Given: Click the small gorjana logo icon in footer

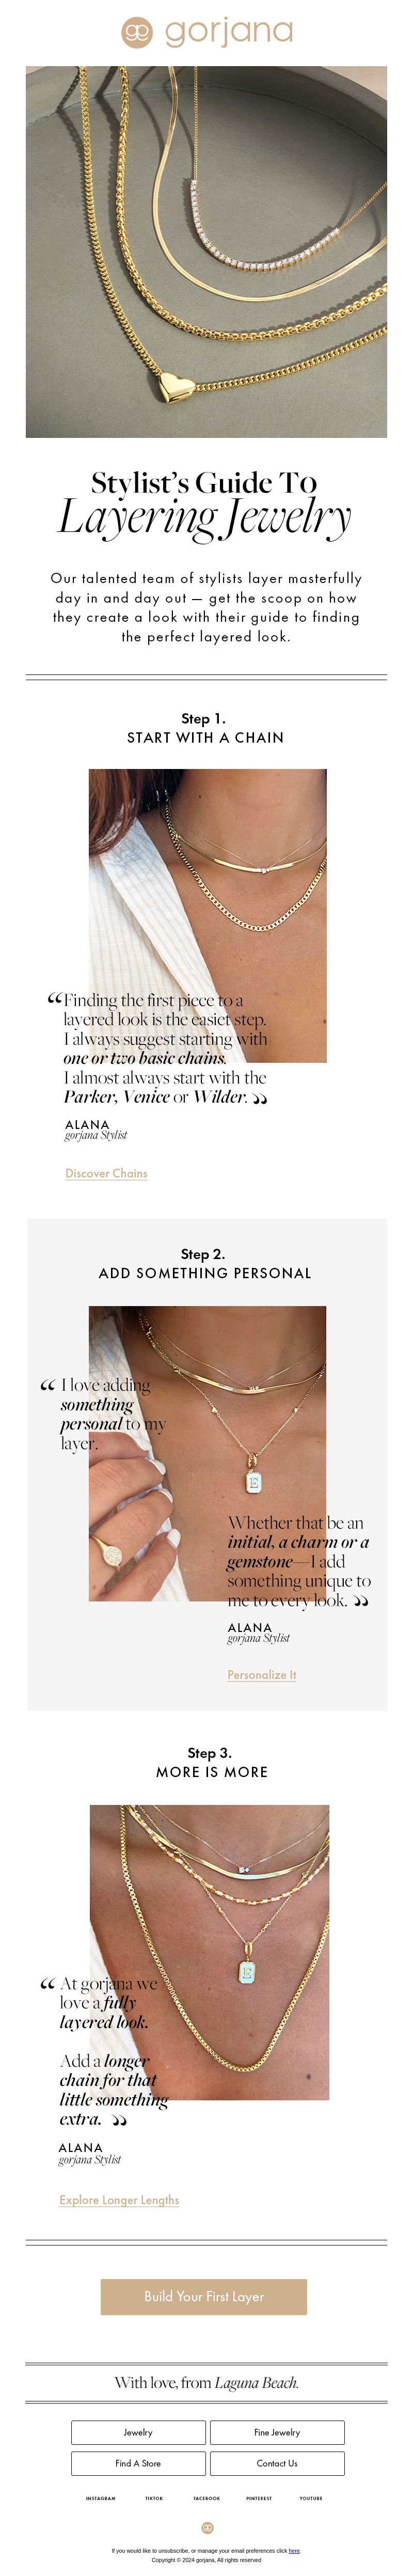Looking at the screenshot, I should 207,2527.
